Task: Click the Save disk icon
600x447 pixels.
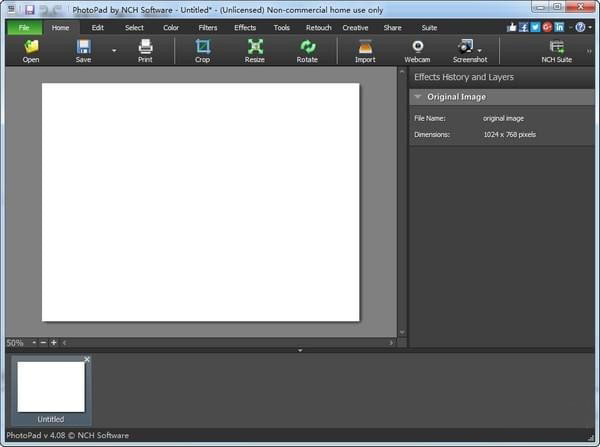Action: click(84, 46)
